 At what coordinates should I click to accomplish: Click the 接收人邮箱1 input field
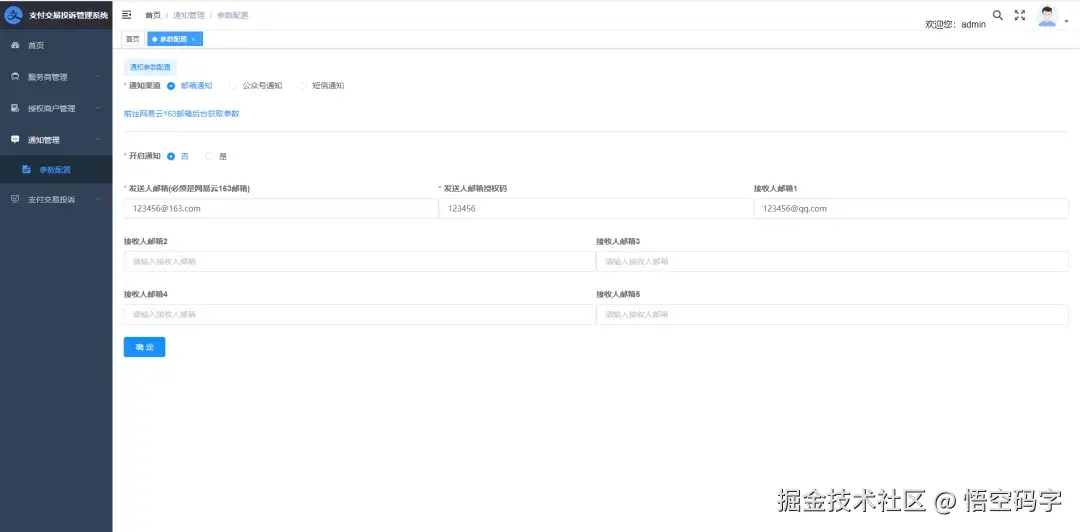coord(911,208)
